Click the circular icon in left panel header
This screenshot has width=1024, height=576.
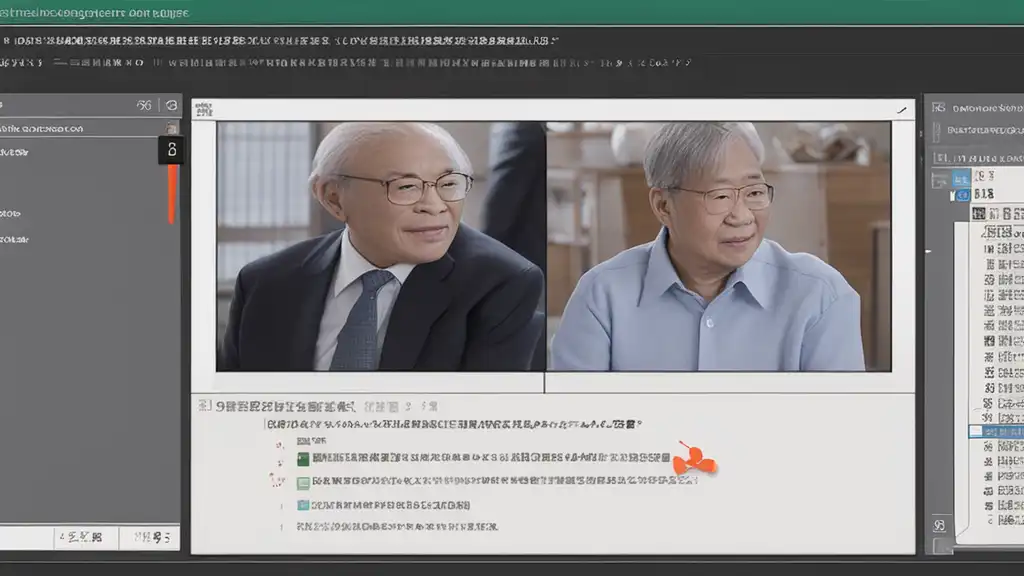(172, 105)
